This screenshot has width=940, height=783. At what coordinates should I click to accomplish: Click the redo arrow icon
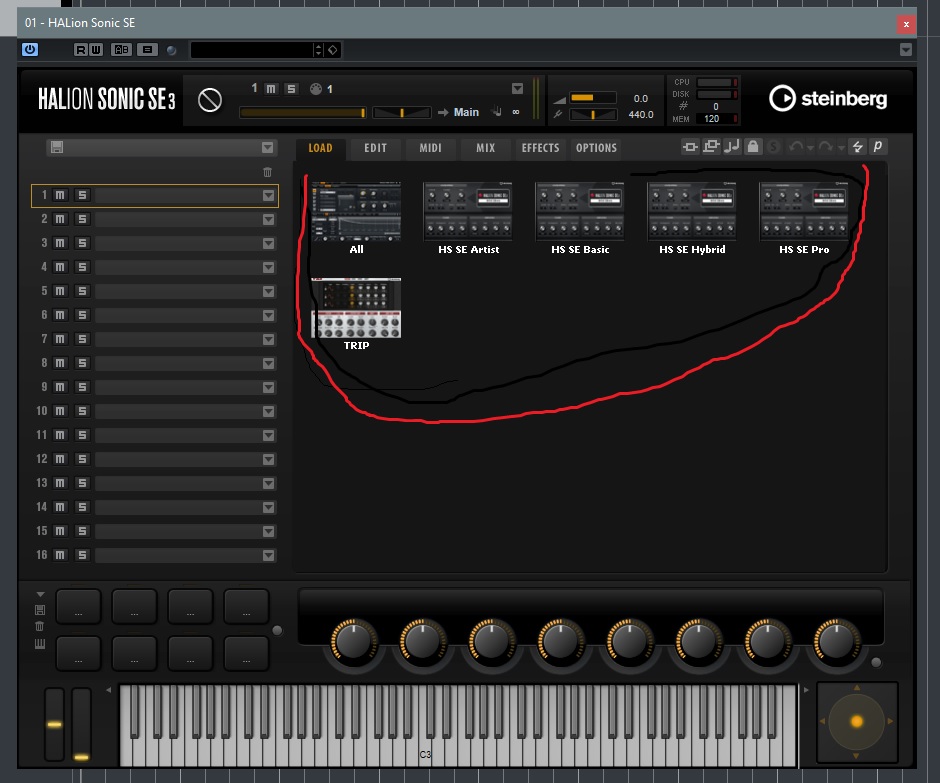pyautogui.click(x=825, y=147)
